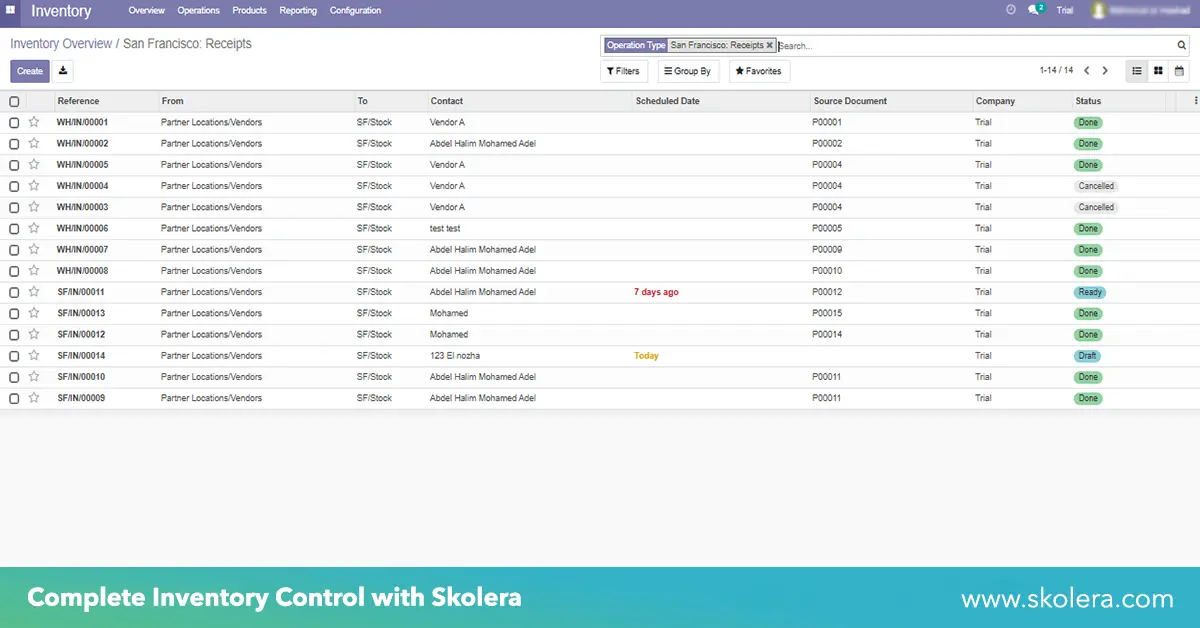Open the Filters dropdown
Image resolution: width=1200 pixels, height=628 pixels.
click(x=624, y=71)
